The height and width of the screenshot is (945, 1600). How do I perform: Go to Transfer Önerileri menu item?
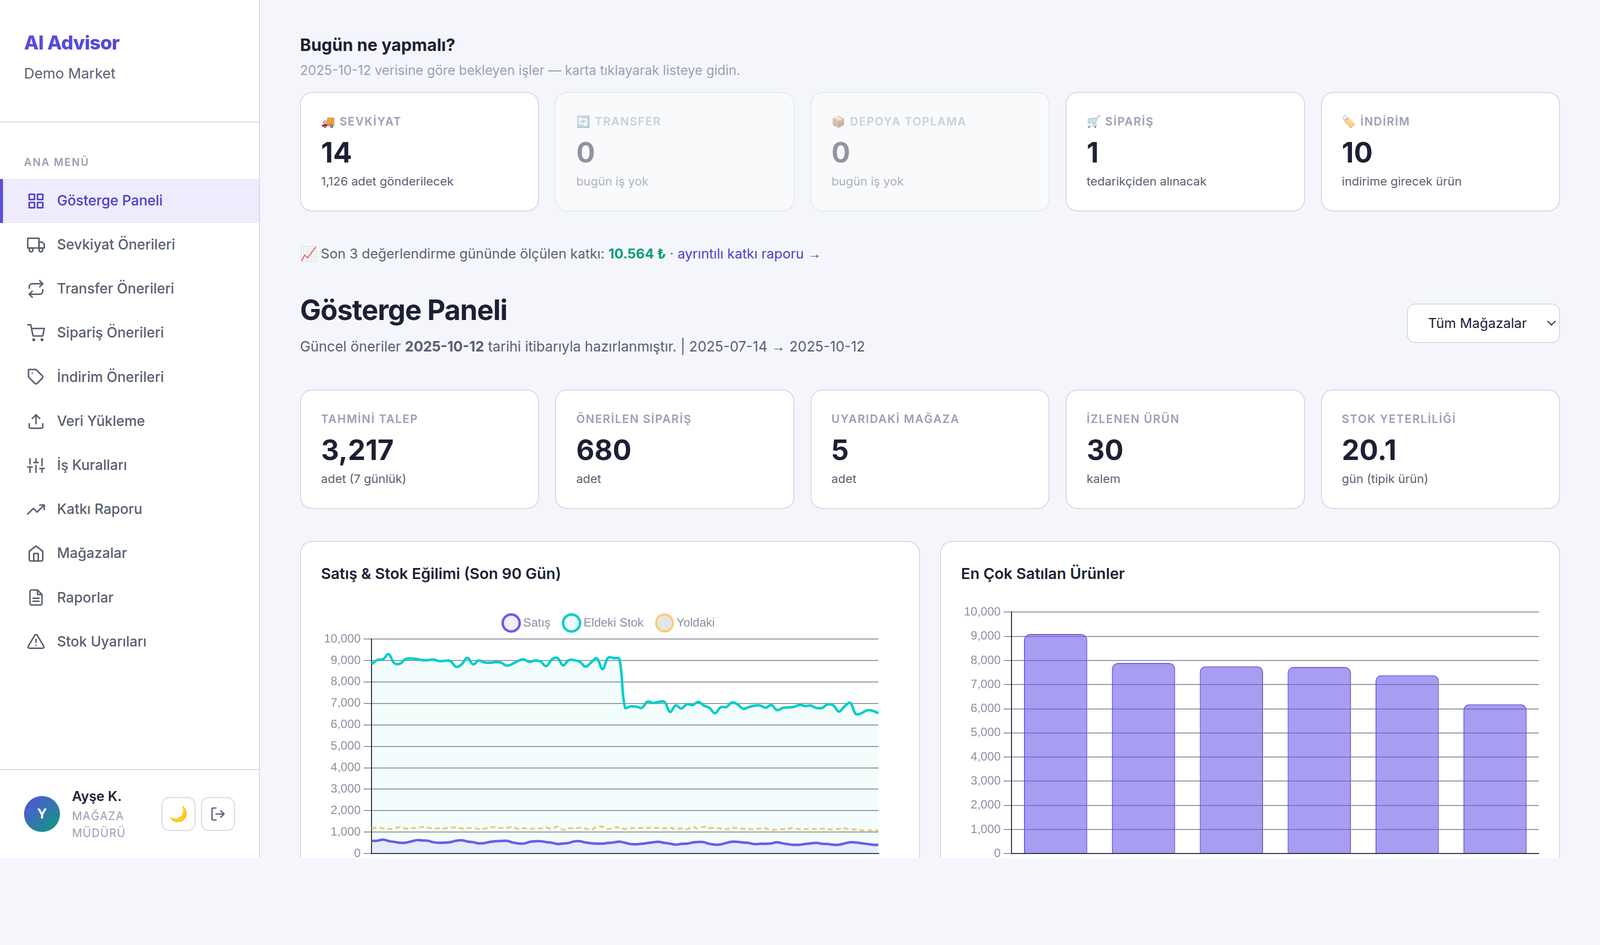(130, 289)
